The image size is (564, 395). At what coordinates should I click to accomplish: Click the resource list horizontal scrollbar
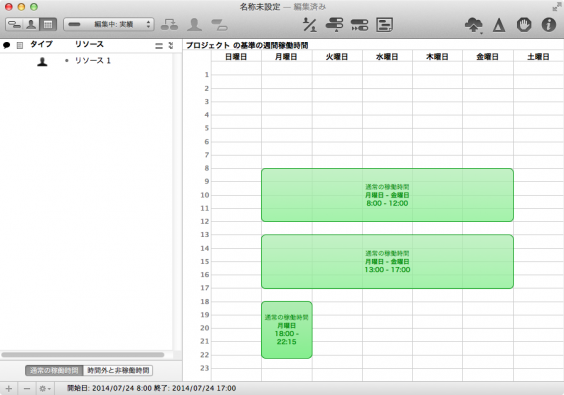coord(83,355)
